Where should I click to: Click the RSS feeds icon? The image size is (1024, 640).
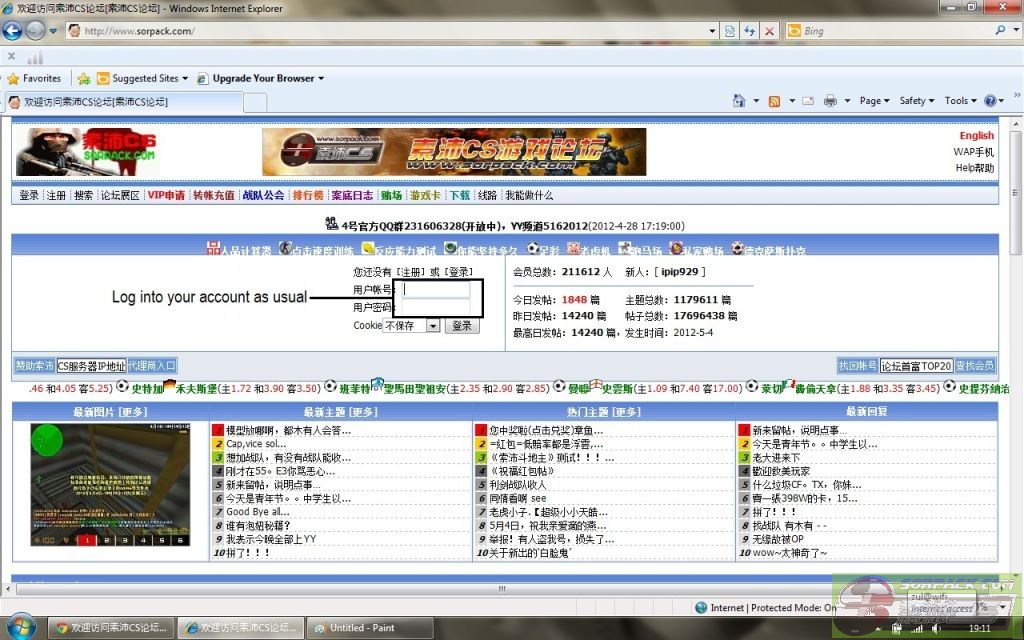point(774,101)
